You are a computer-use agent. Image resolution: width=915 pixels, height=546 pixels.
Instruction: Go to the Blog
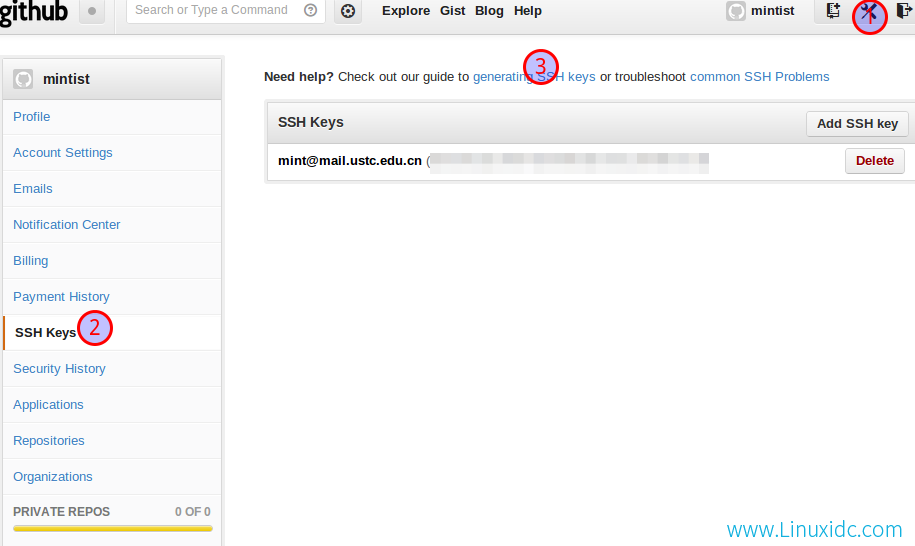pos(489,10)
